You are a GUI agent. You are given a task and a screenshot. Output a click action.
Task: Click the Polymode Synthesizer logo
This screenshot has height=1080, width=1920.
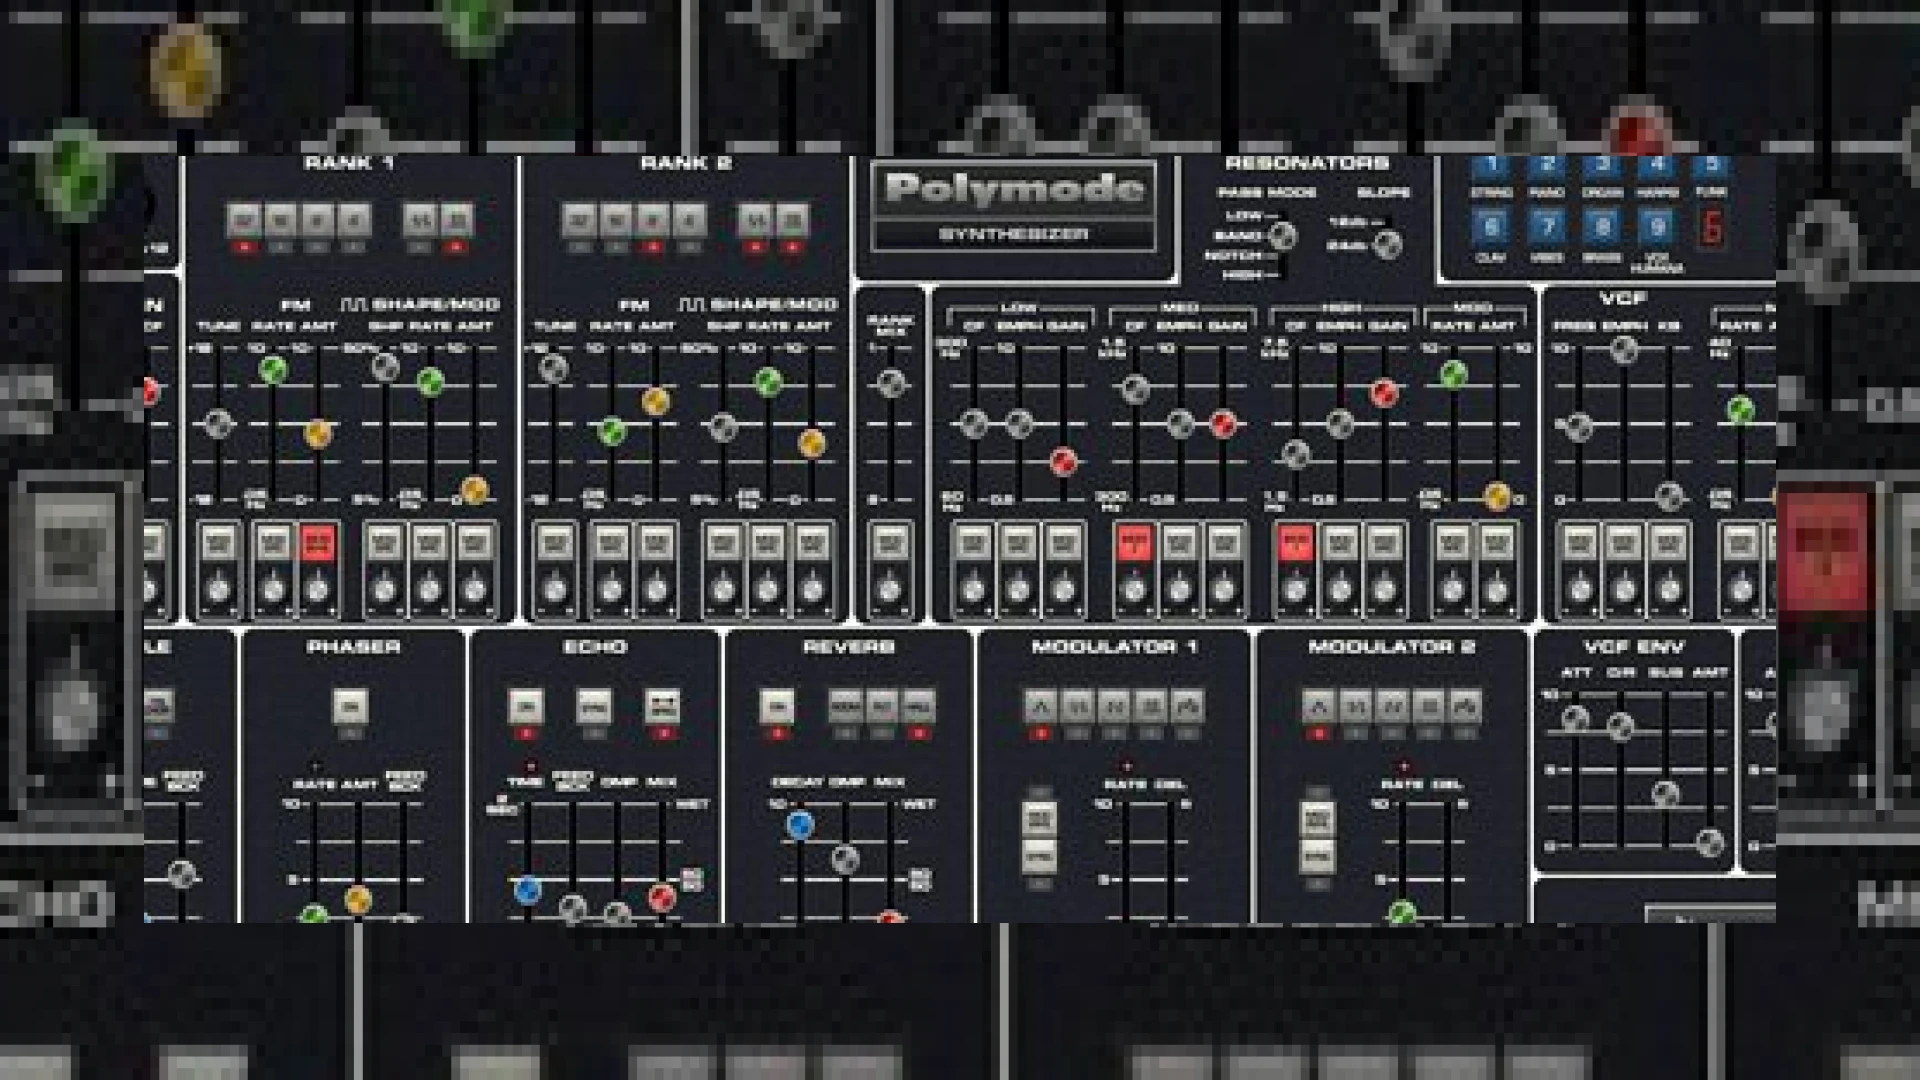pyautogui.click(x=1014, y=206)
